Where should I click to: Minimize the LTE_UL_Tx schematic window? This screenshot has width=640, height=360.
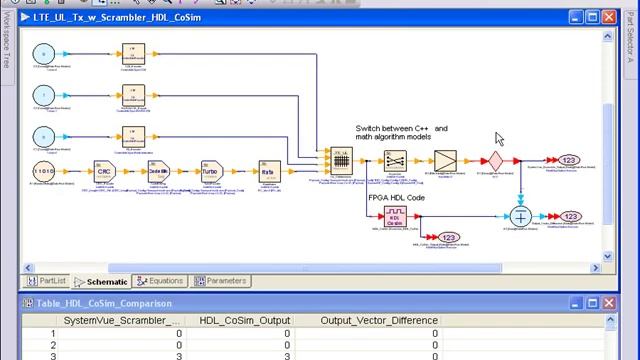[x=576, y=17]
